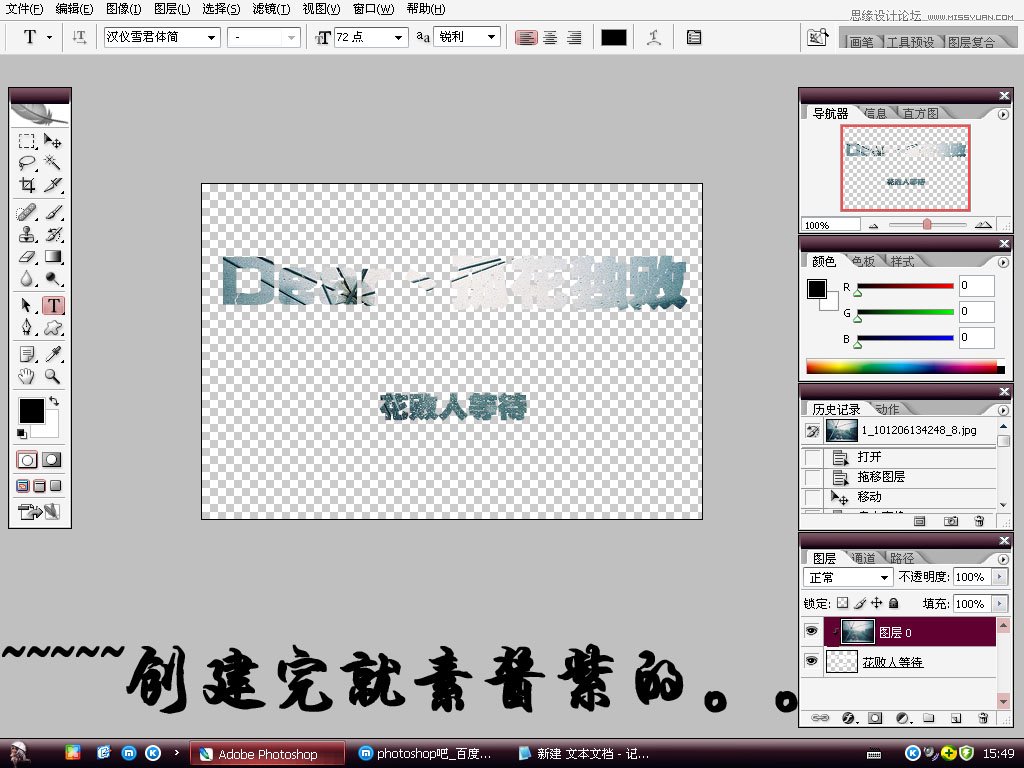Open the anti-aliasing dropdown showing 锐利
The height and width of the screenshot is (768, 1024).
(x=466, y=37)
